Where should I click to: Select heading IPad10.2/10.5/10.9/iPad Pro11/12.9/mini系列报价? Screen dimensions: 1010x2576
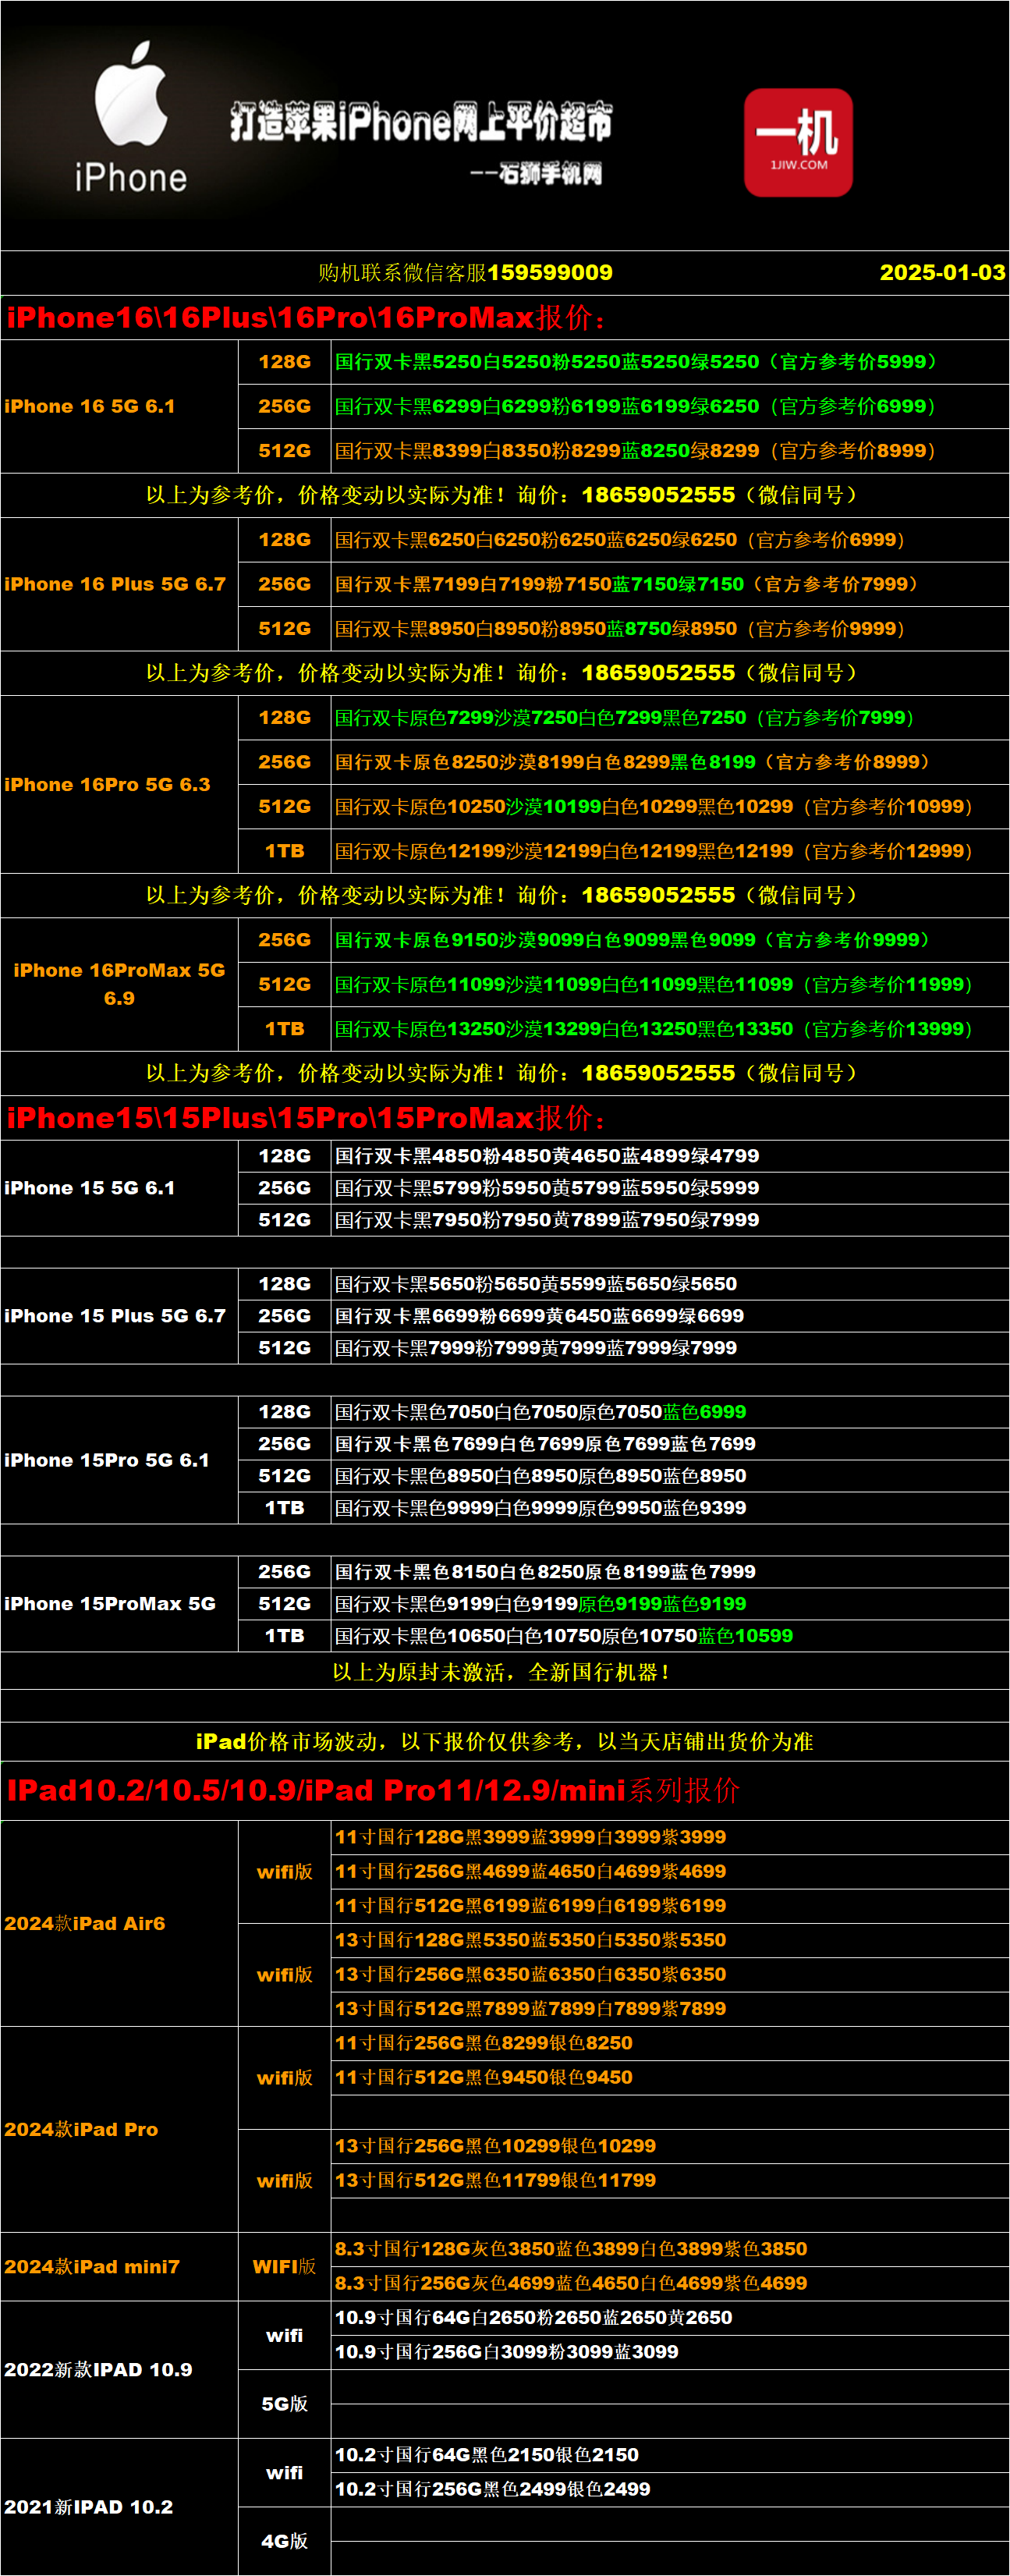click(373, 1790)
